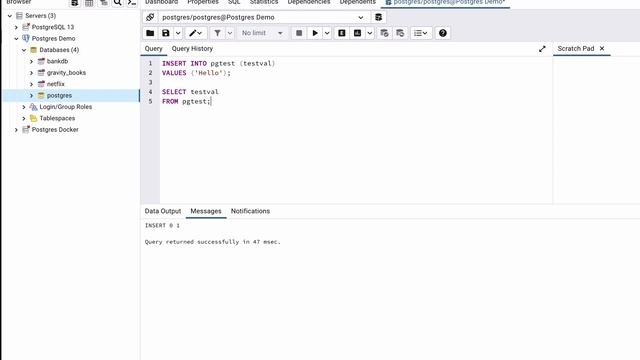The width and height of the screenshot is (640, 360).
Task: Click the filter funnel icon
Action: 217,33
